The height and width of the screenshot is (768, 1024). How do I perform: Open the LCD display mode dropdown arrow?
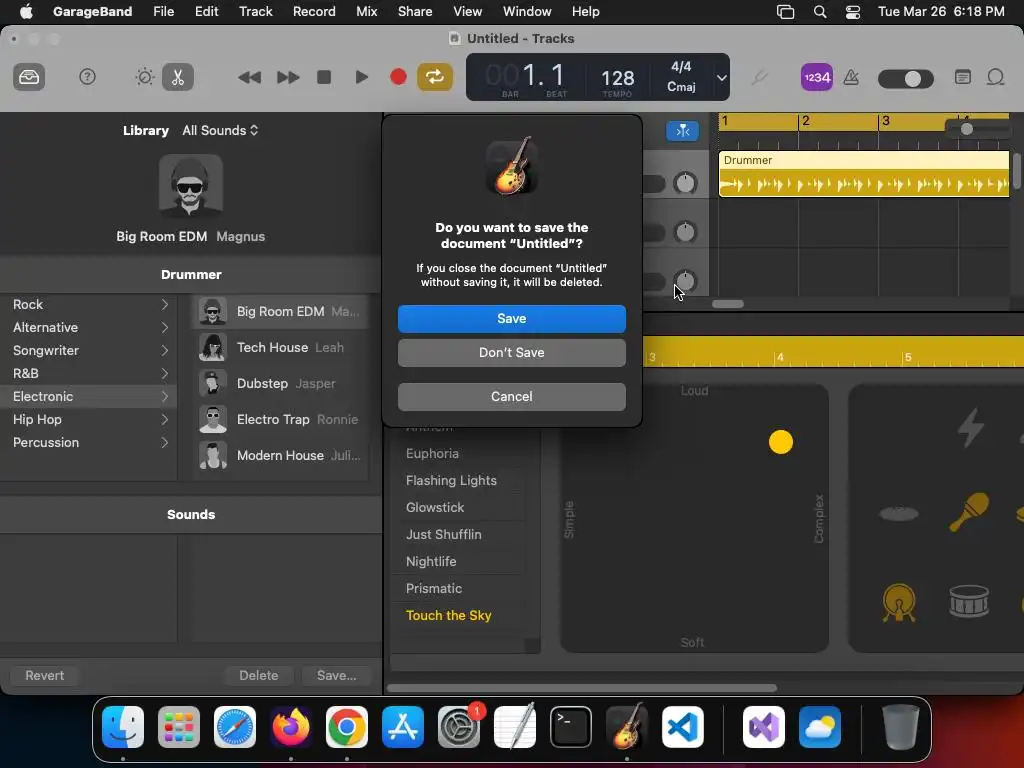722,78
